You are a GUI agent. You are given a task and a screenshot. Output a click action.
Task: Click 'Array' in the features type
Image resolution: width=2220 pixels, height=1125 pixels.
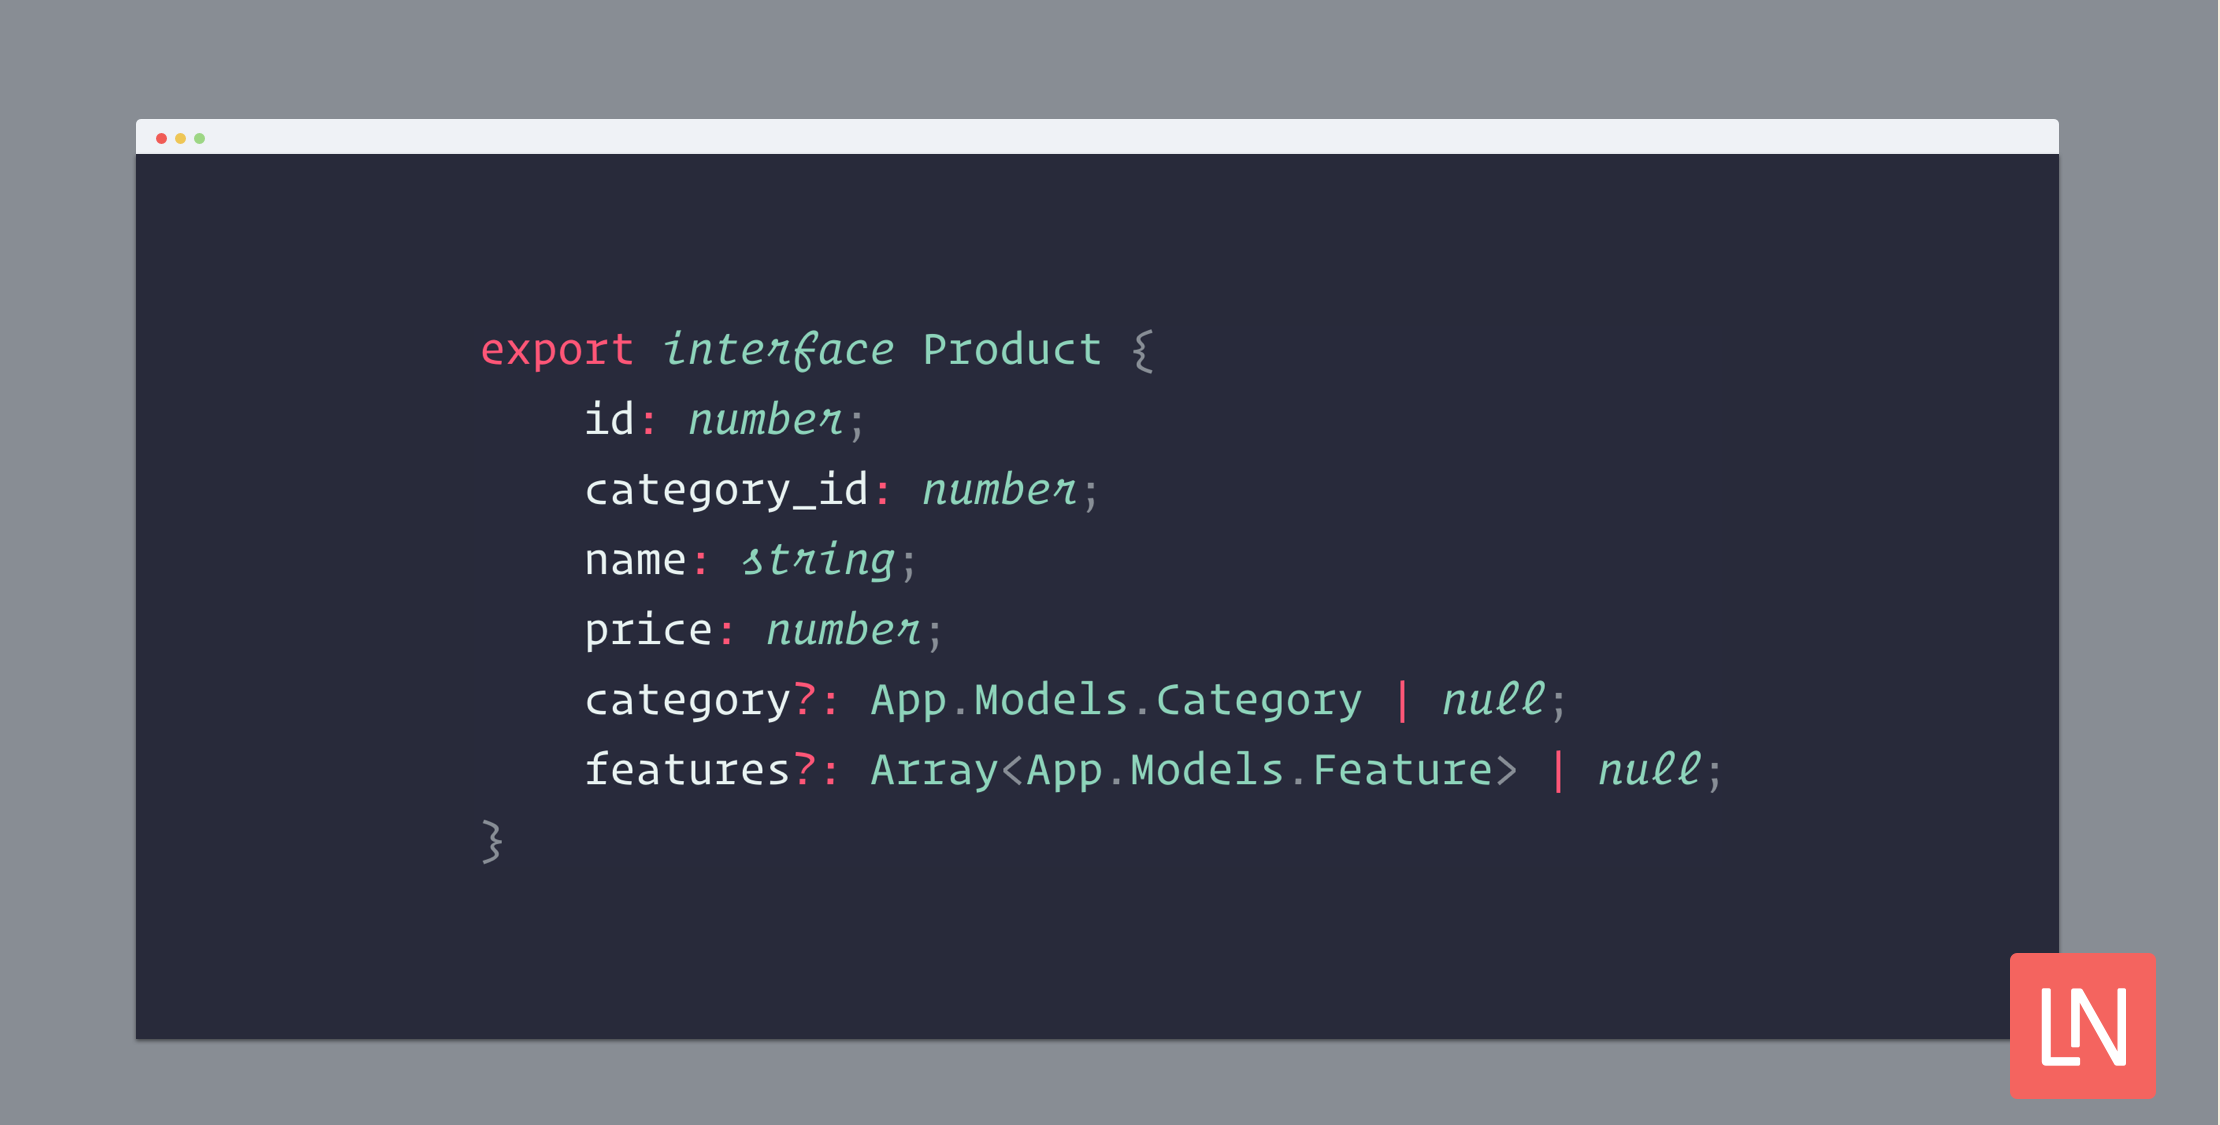[x=934, y=771]
